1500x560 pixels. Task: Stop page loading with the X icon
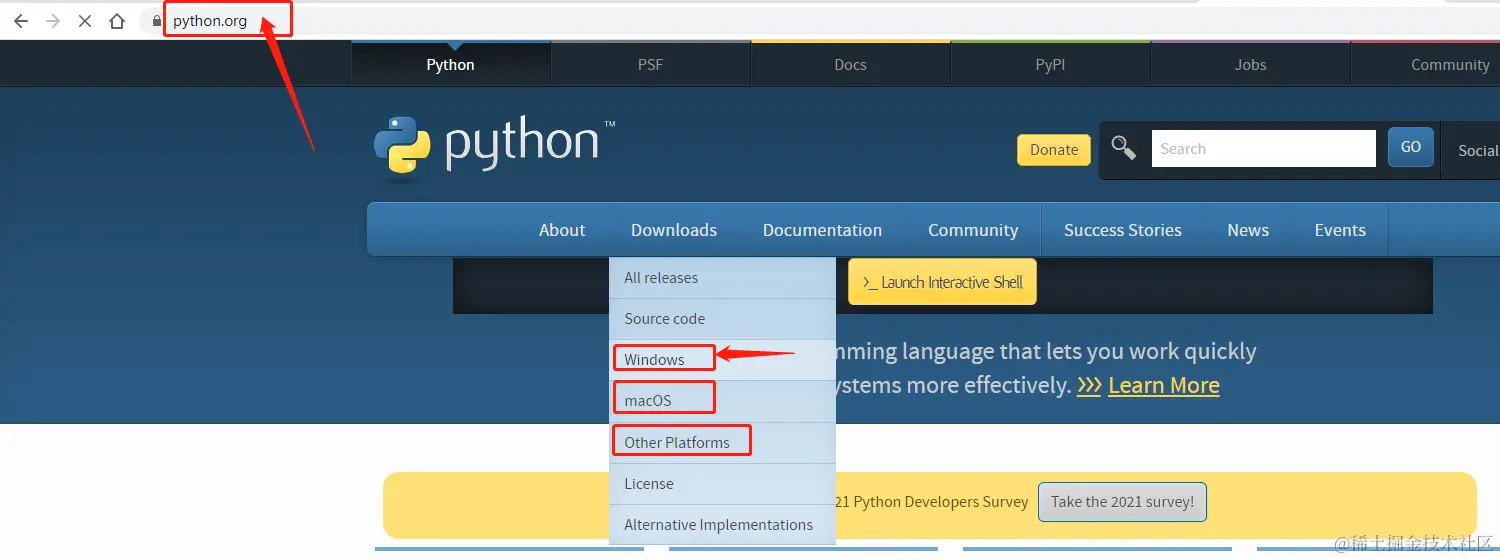click(x=85, y=21)
